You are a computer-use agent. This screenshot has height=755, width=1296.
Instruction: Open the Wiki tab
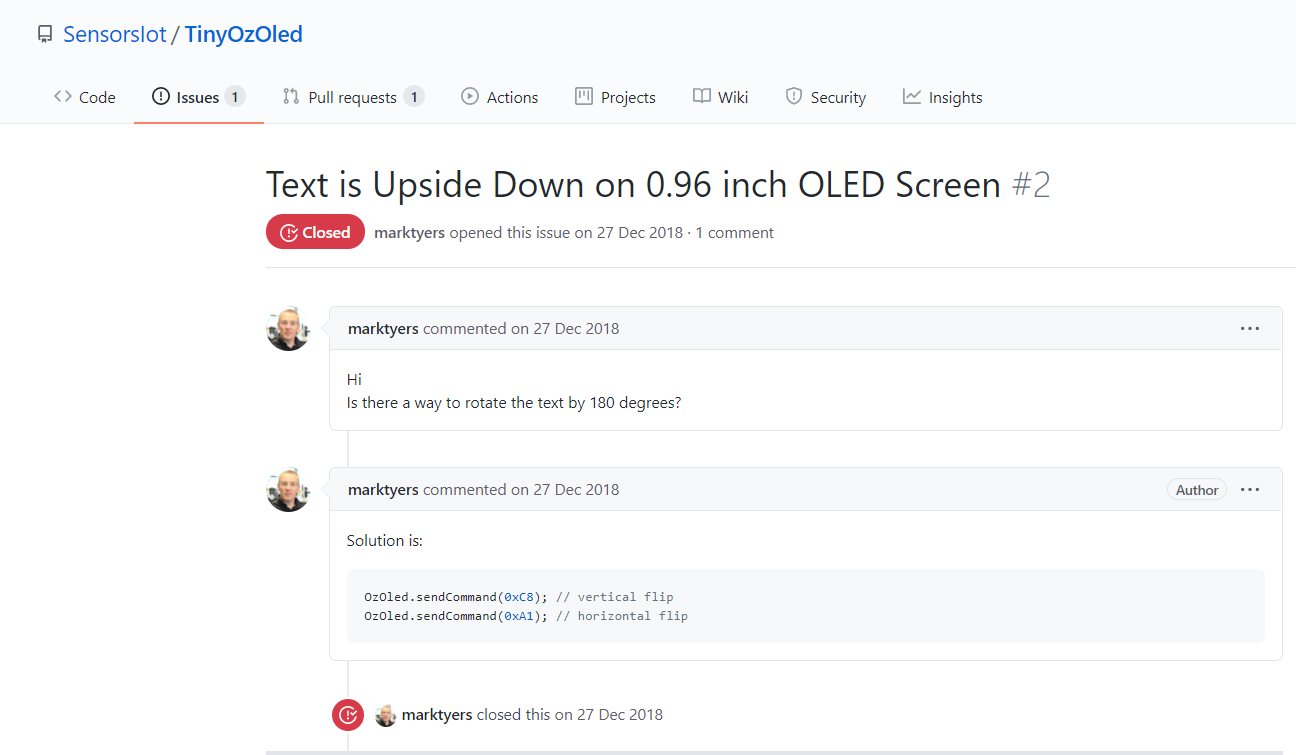[x=721, y=97]
